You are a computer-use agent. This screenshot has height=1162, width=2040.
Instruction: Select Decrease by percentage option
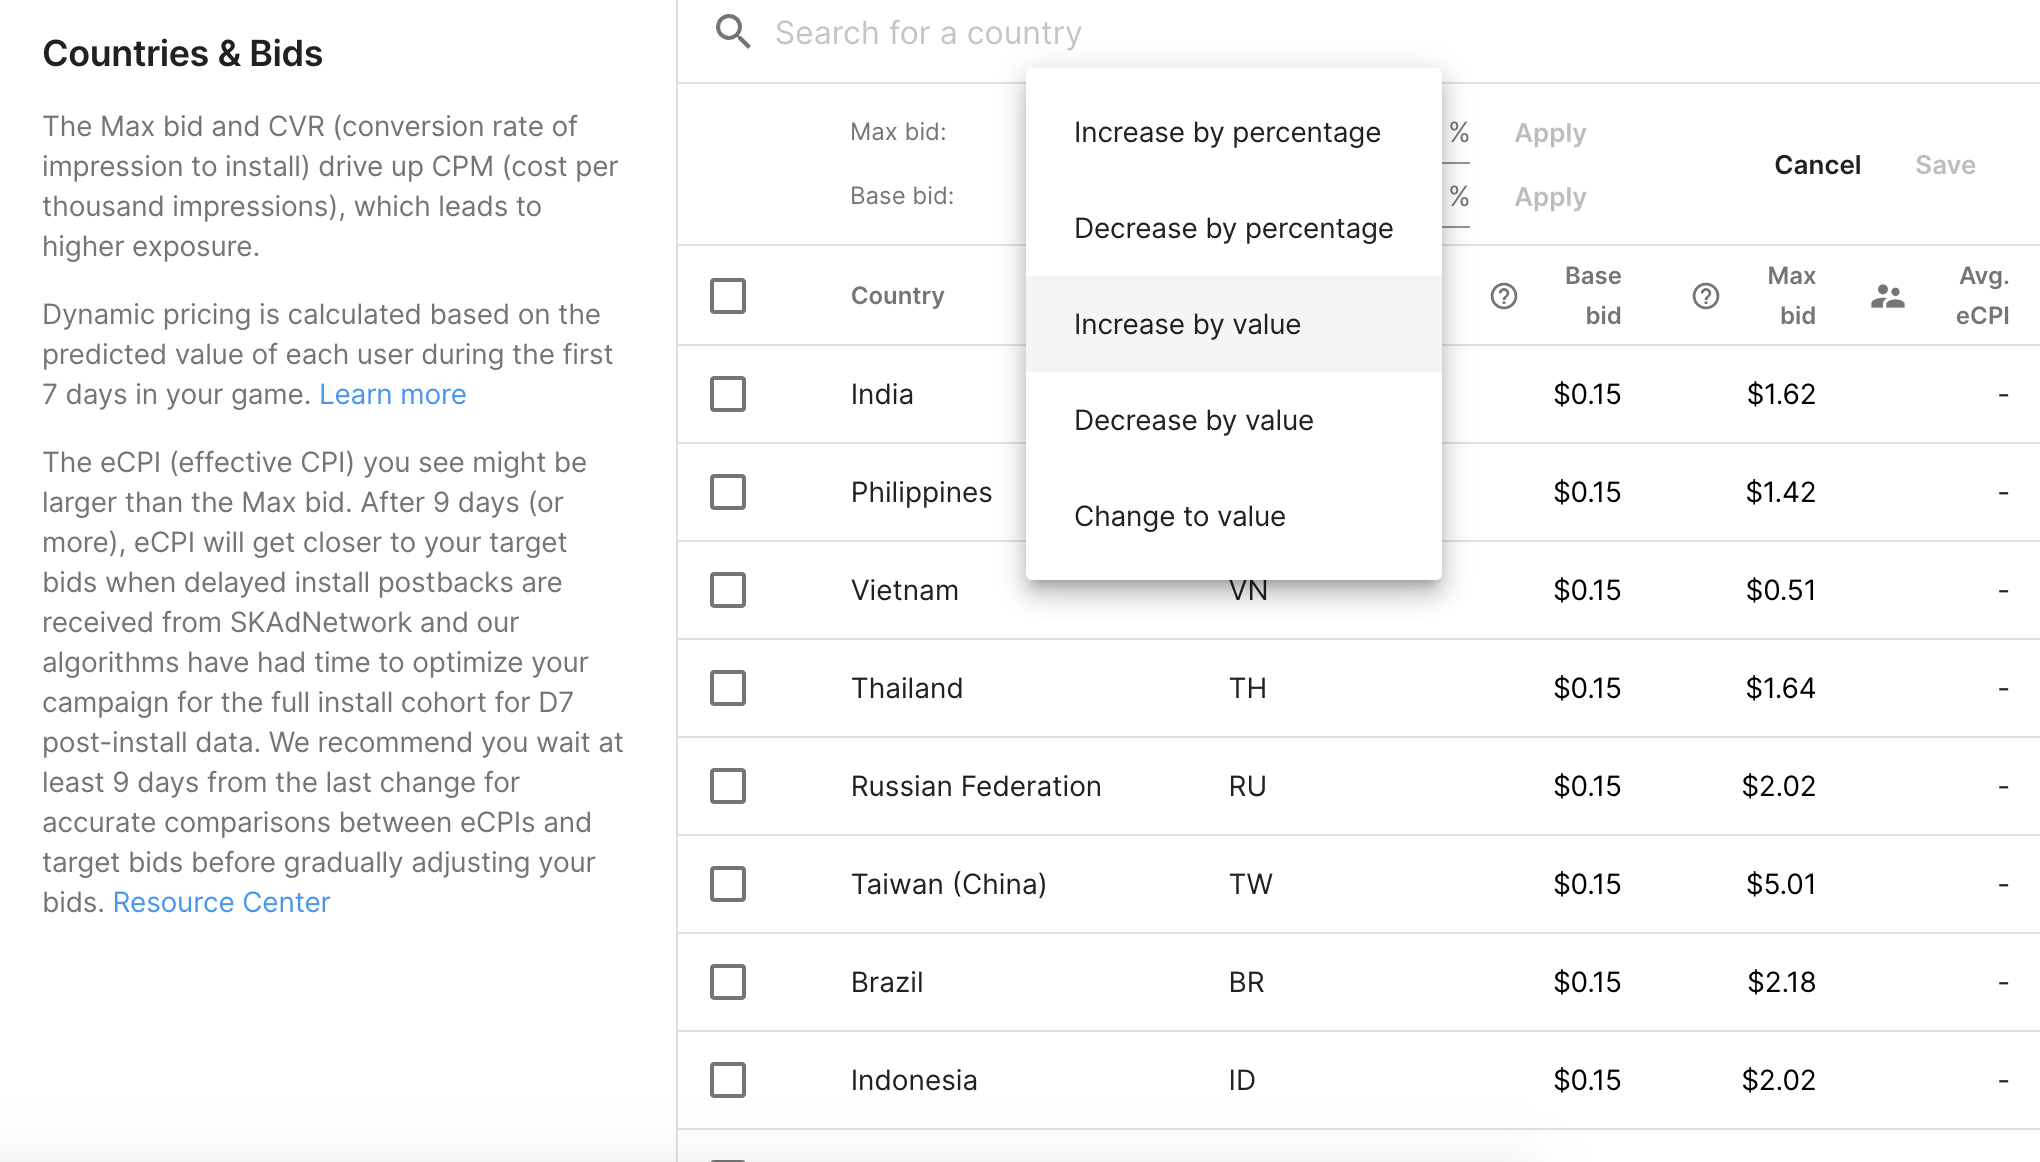coord(1233,228)
